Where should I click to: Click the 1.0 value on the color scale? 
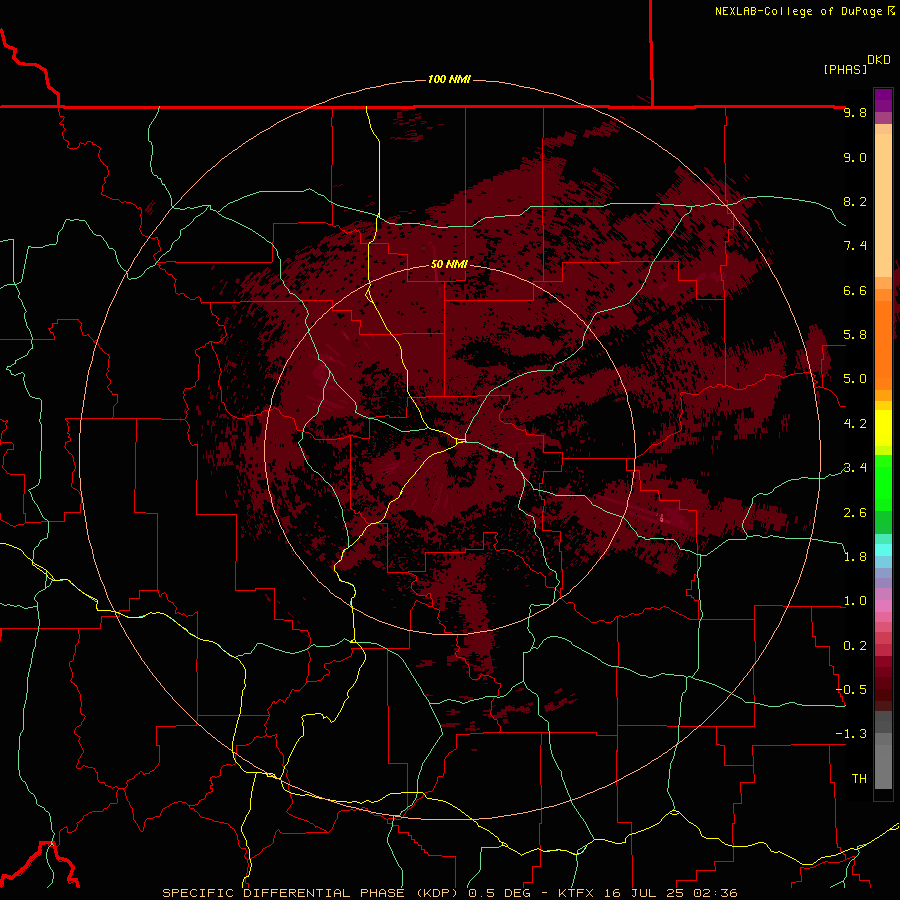tap(855, 601)
